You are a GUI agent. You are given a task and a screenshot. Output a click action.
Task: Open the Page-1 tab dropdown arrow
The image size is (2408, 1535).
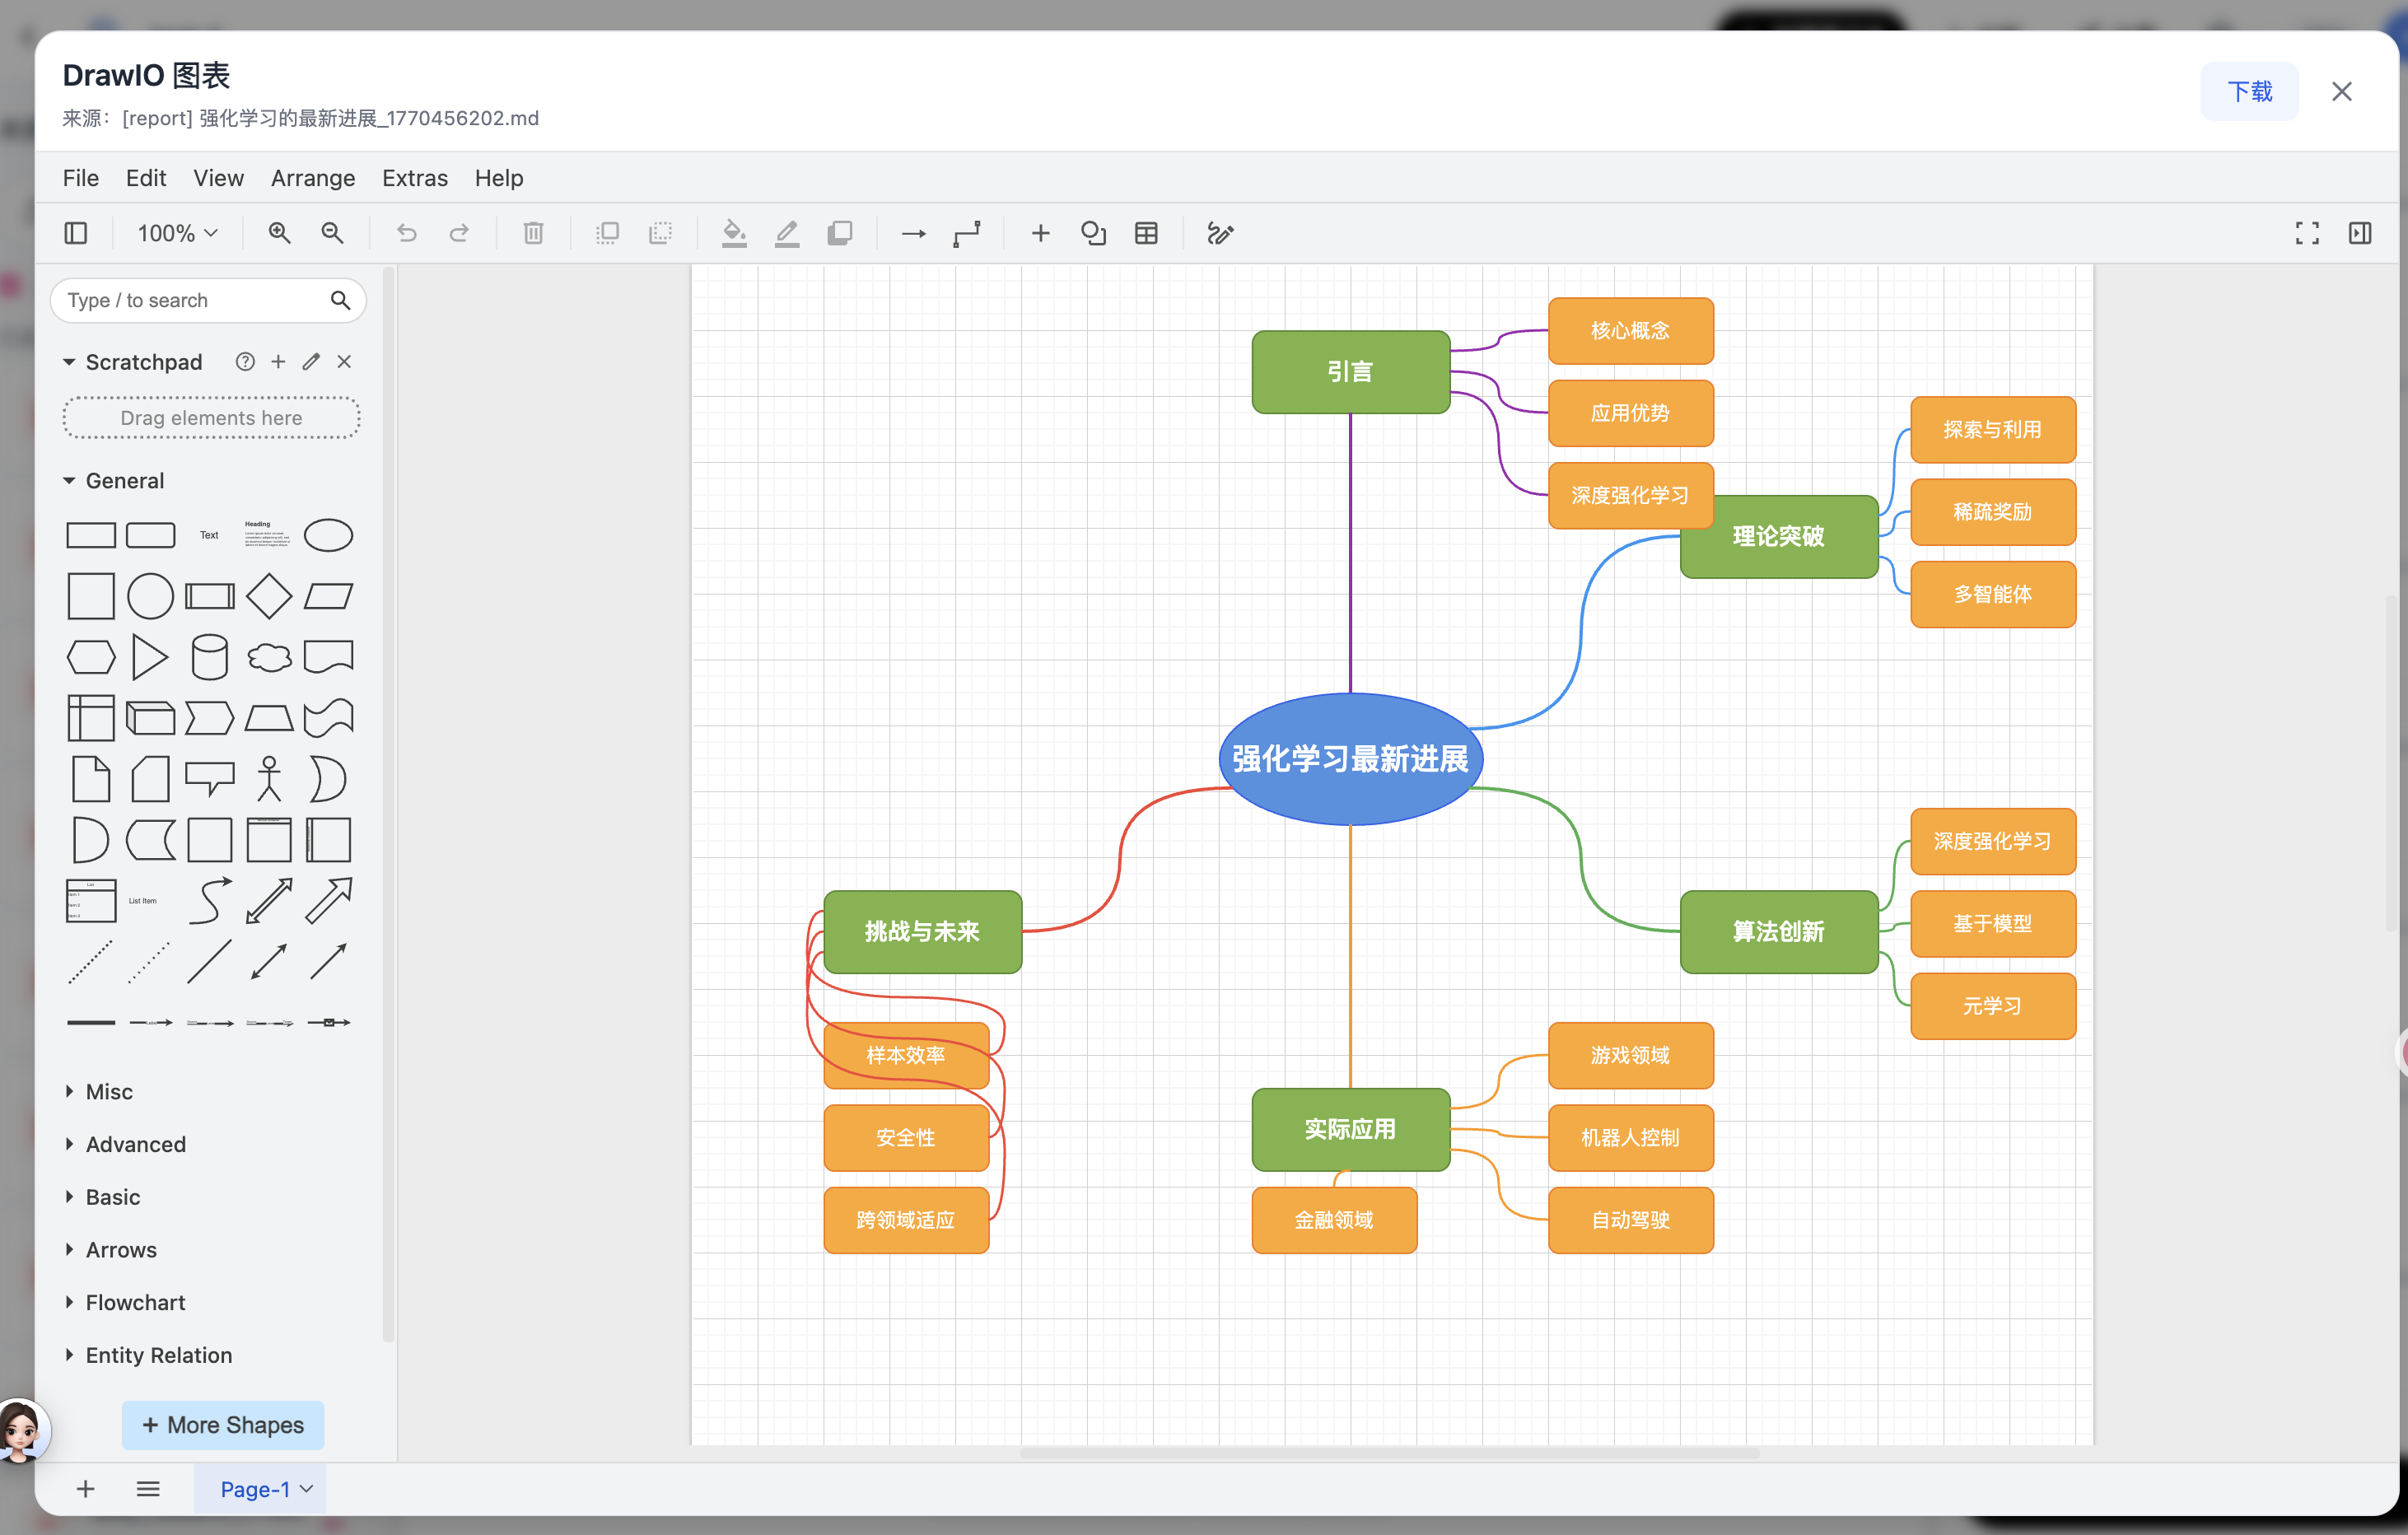(307, 1489)
